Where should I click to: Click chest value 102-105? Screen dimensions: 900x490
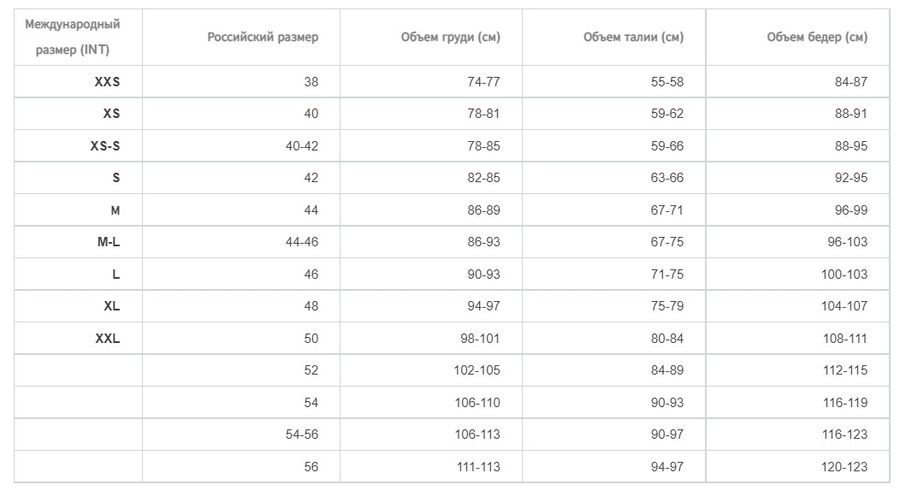point(477,371)
